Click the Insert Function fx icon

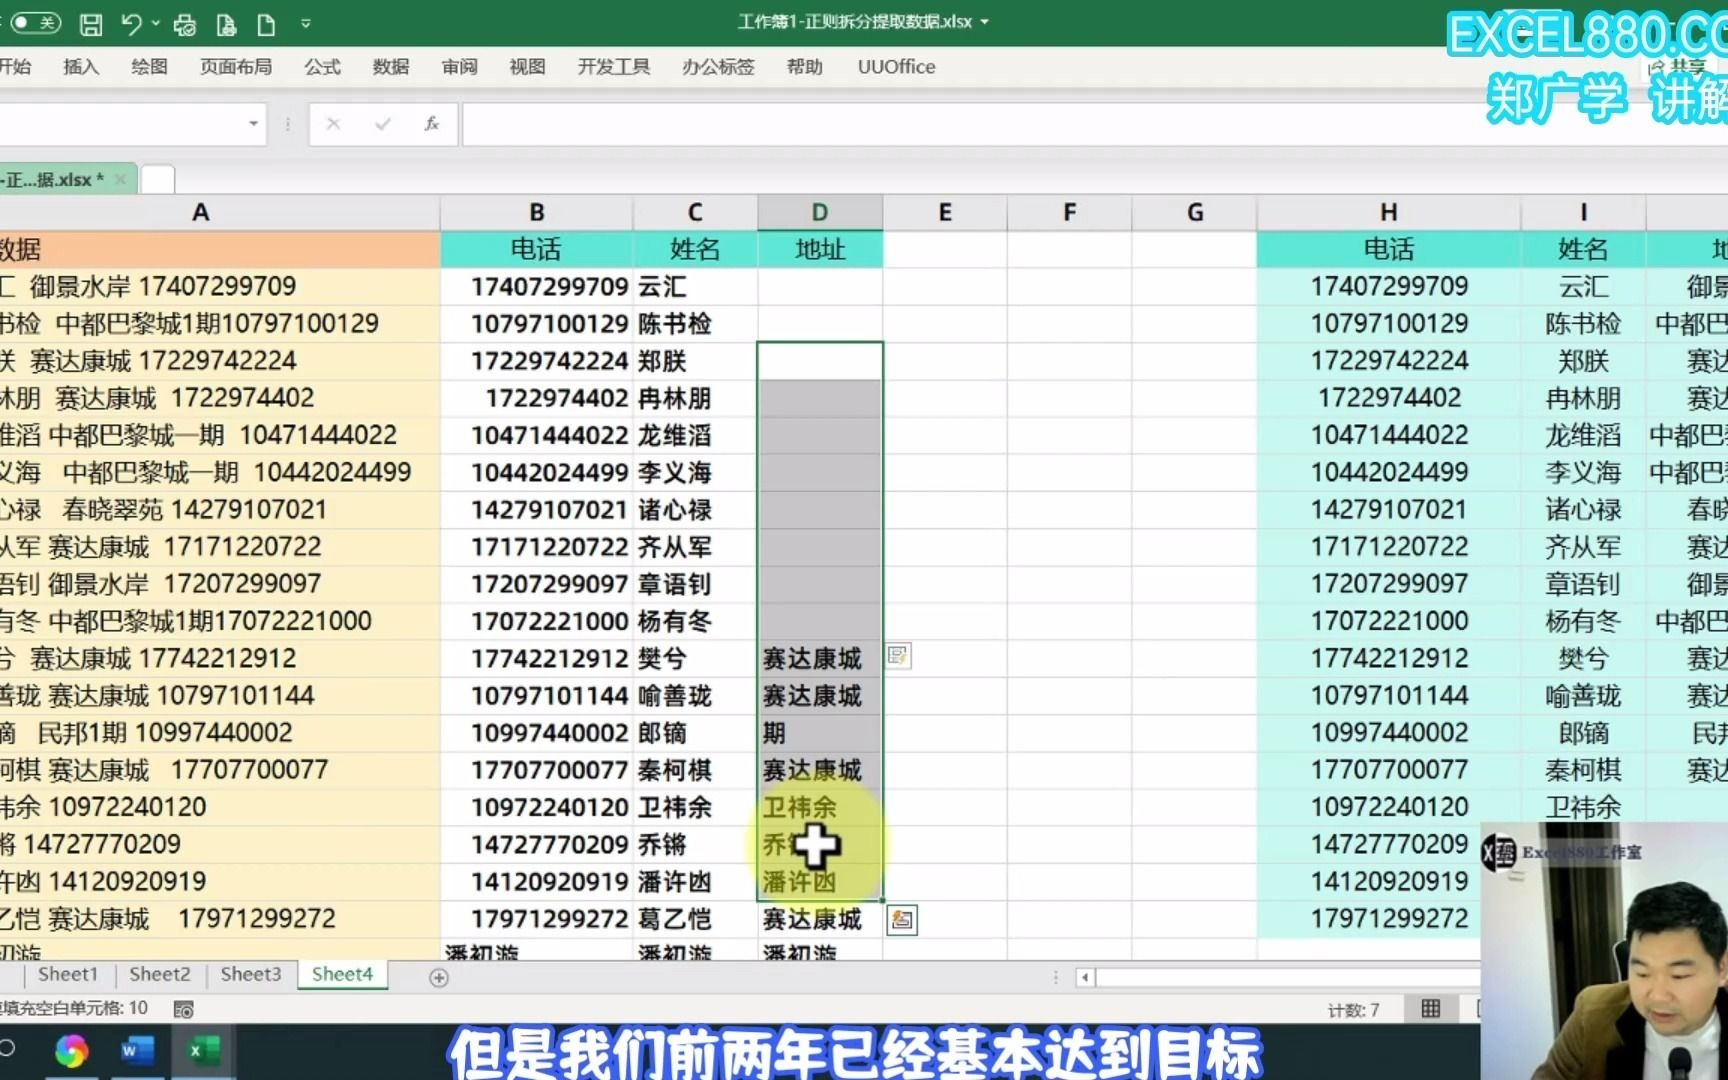pyautogui.click(x=431, y=124)
